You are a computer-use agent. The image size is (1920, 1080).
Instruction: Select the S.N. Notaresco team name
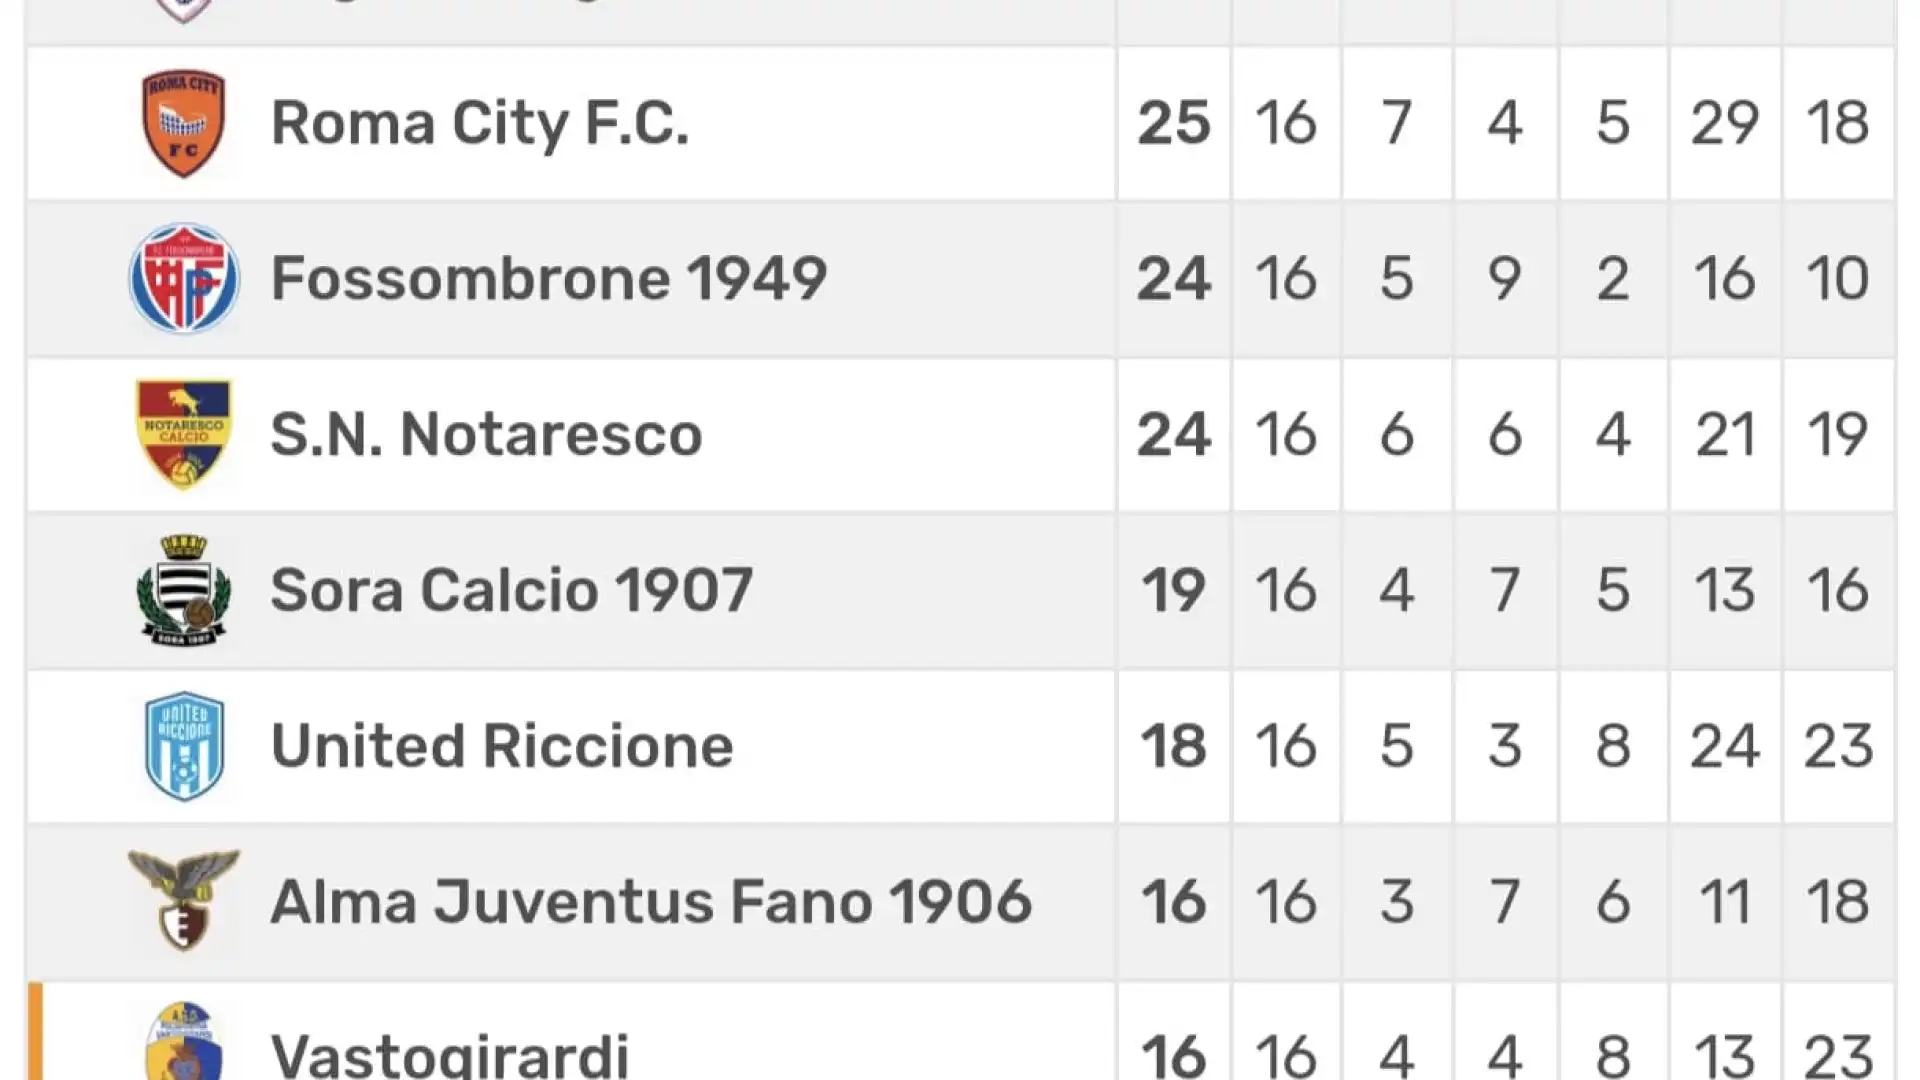click(x=487, y=434)
